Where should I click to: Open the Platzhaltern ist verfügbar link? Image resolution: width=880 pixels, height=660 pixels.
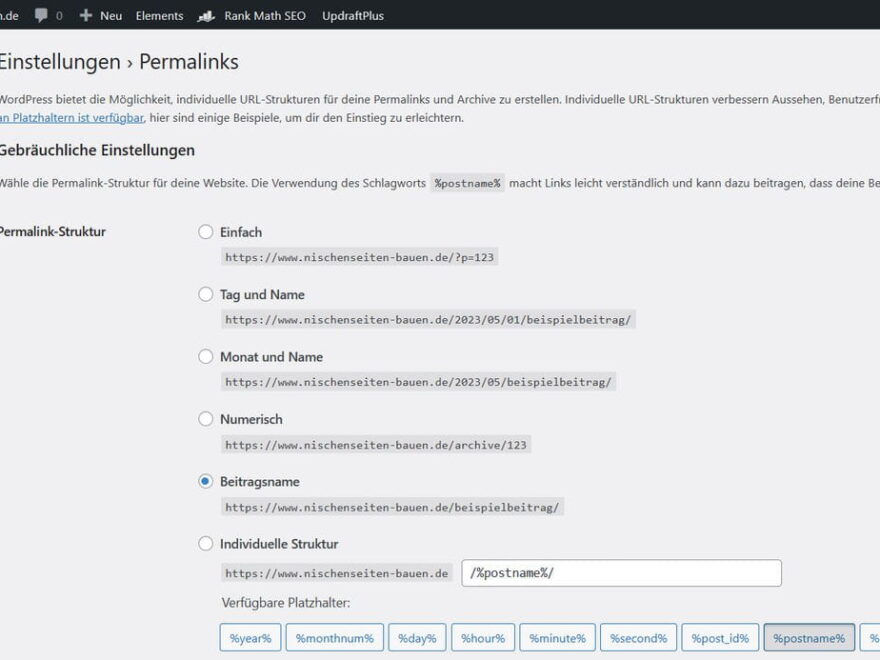point(72,118)
